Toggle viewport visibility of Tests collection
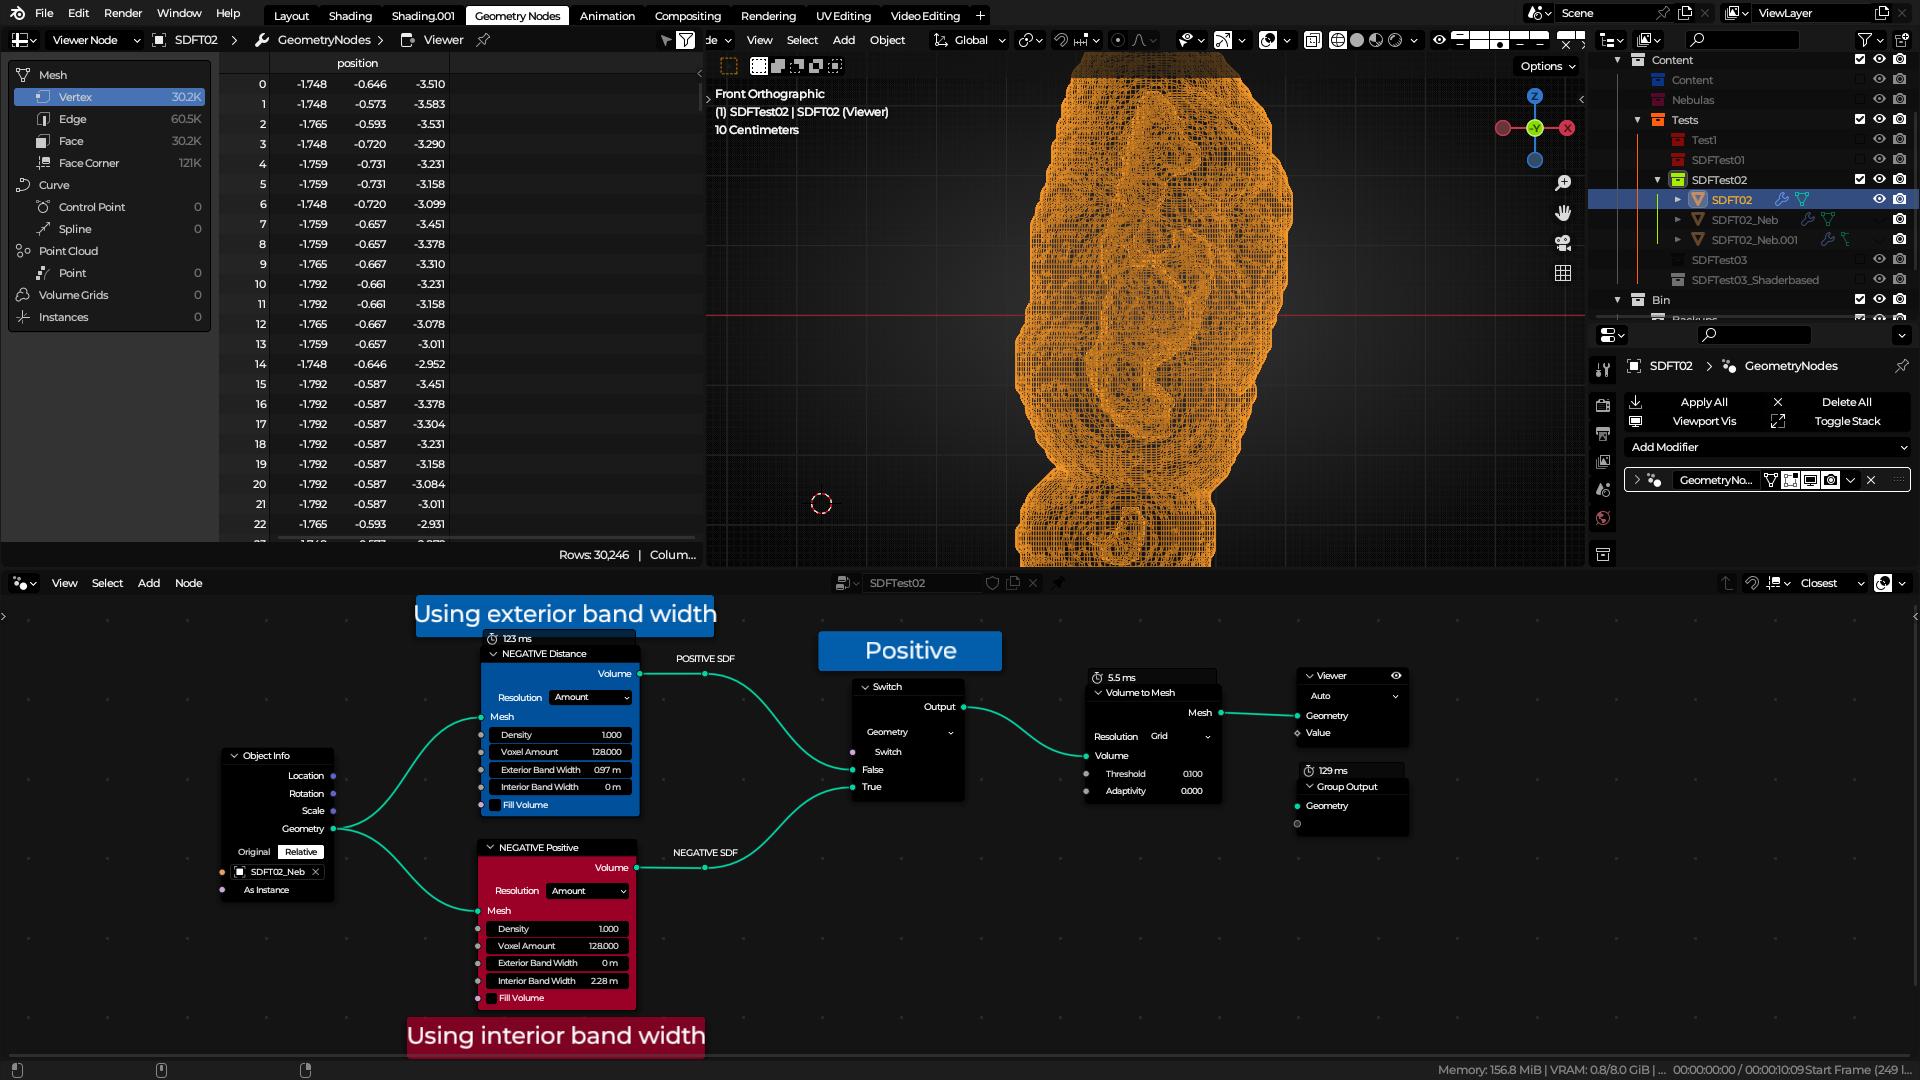 [1879, 120]
